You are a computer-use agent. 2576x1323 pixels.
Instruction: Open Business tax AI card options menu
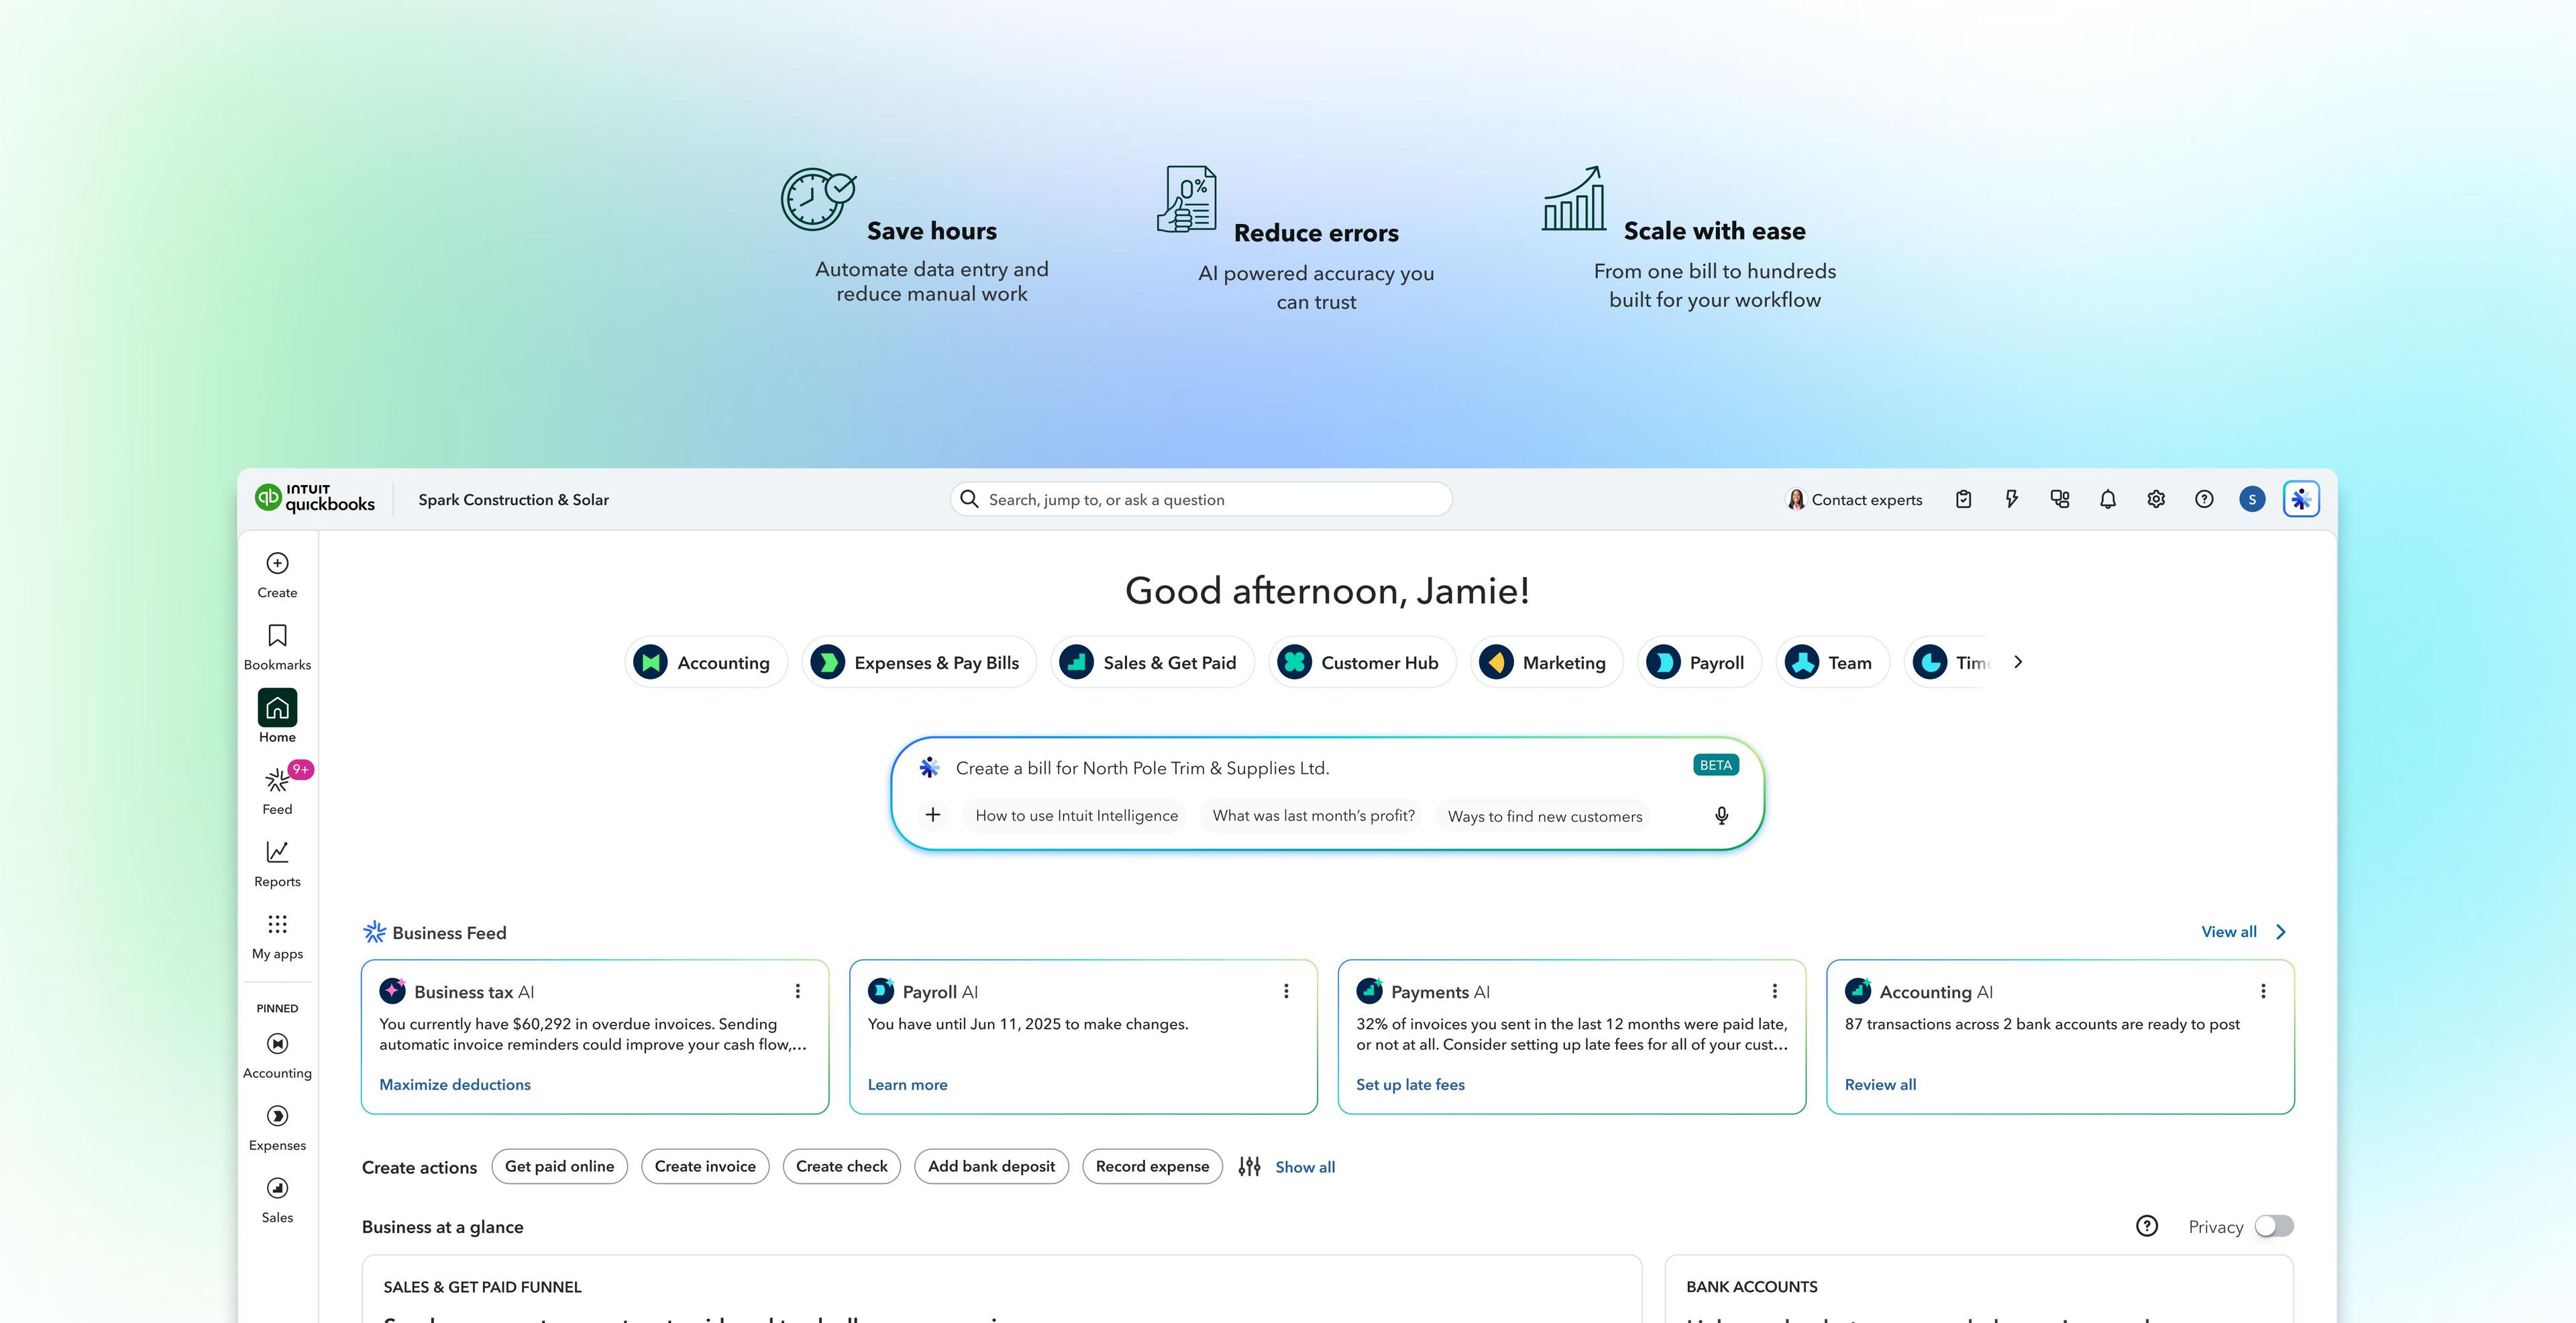click(x=797, y=991)
